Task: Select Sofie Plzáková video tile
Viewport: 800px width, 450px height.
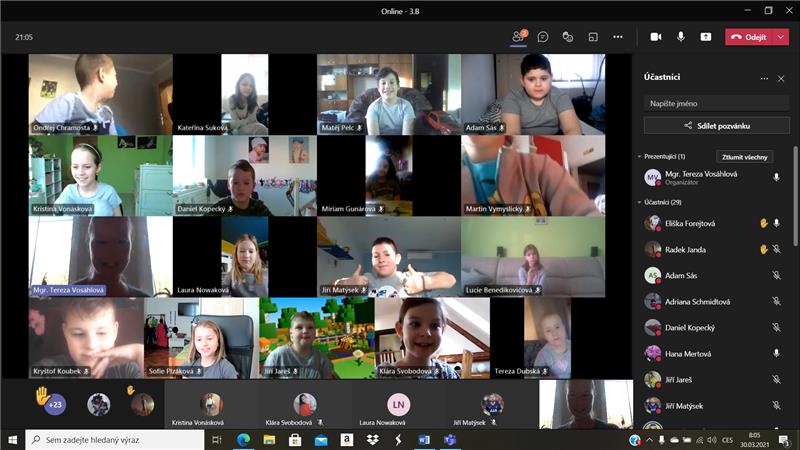Action: click(x=202, y=338)
